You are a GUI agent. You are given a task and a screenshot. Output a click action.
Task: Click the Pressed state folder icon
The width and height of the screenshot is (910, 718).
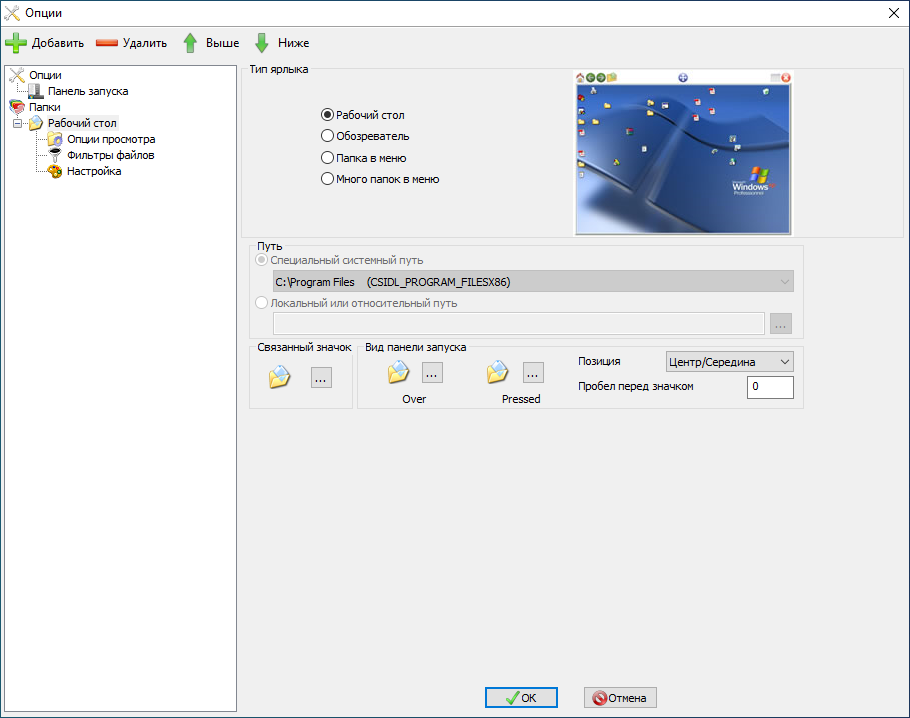pyautogui.click(x=497, y=373)
